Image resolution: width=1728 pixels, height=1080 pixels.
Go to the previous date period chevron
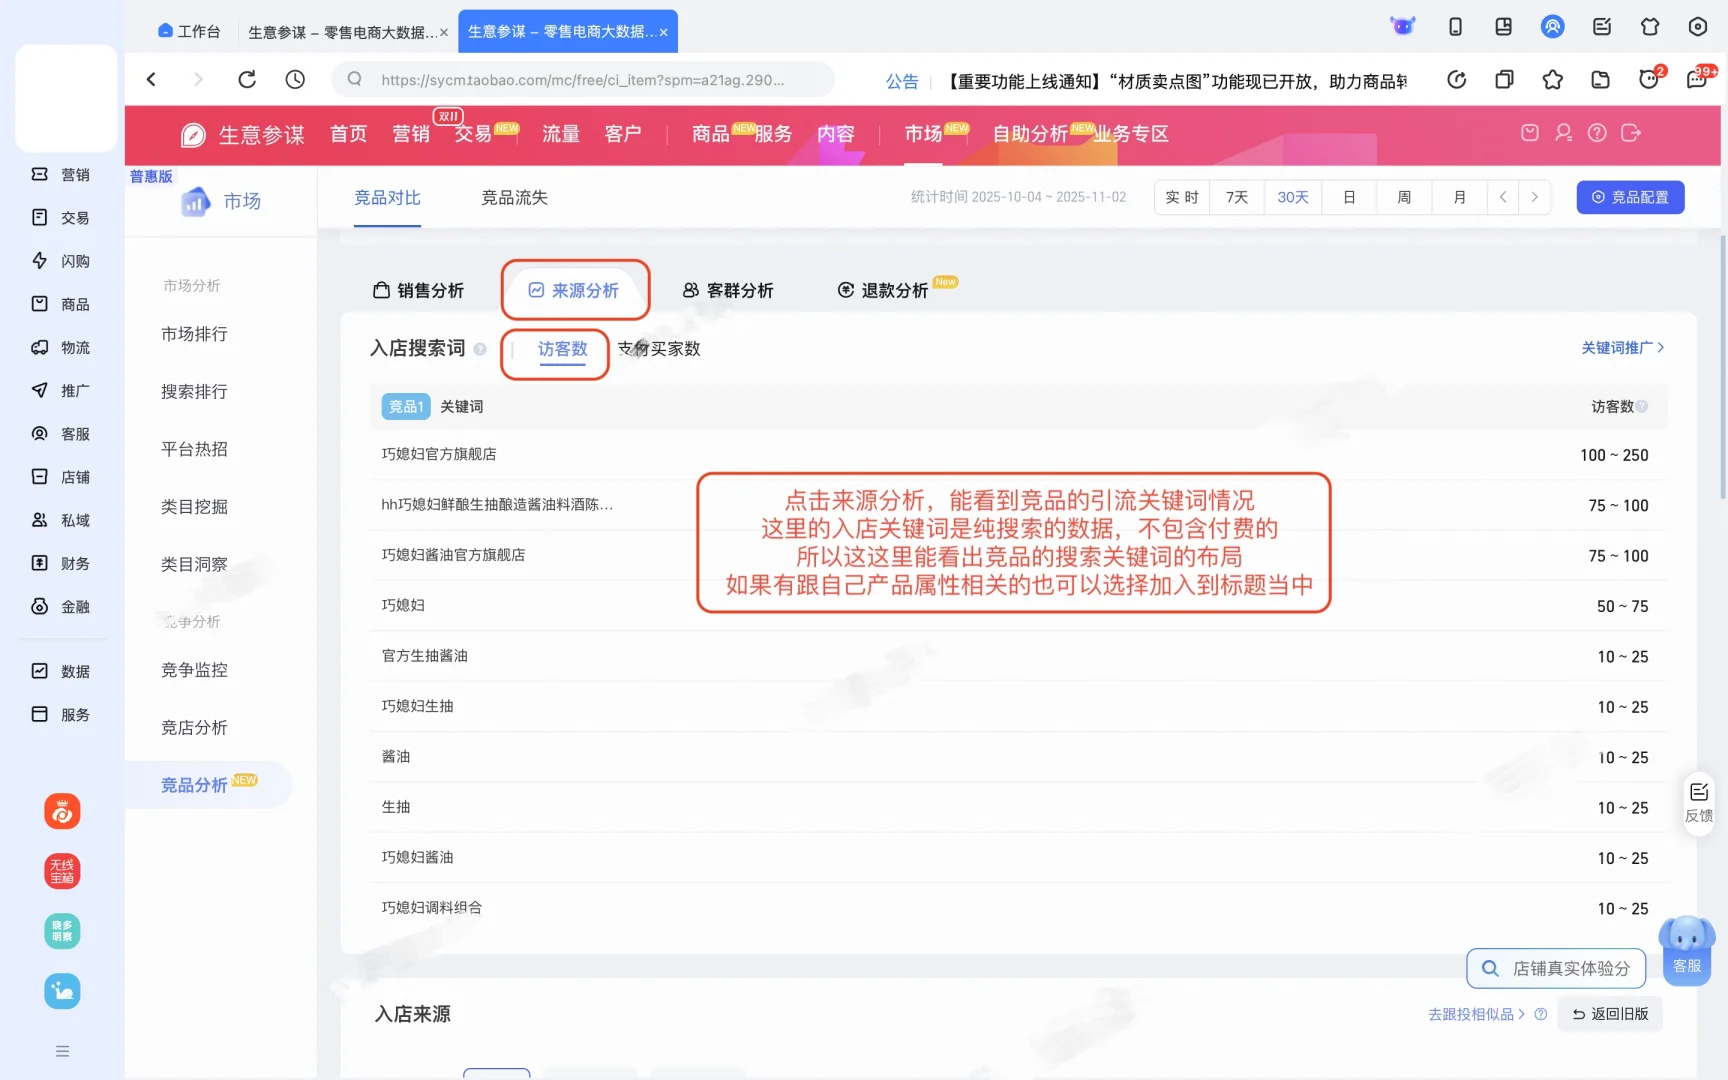click(x=1503, y=197)
